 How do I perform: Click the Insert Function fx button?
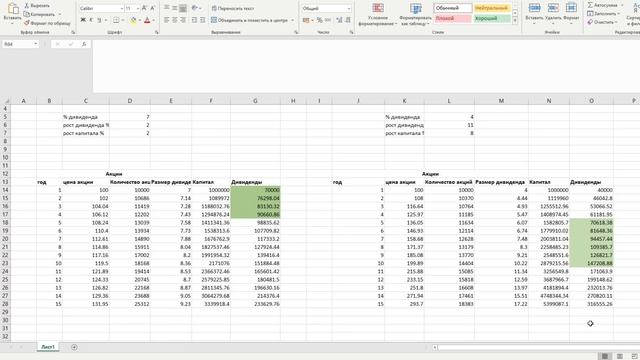[84, 44]
